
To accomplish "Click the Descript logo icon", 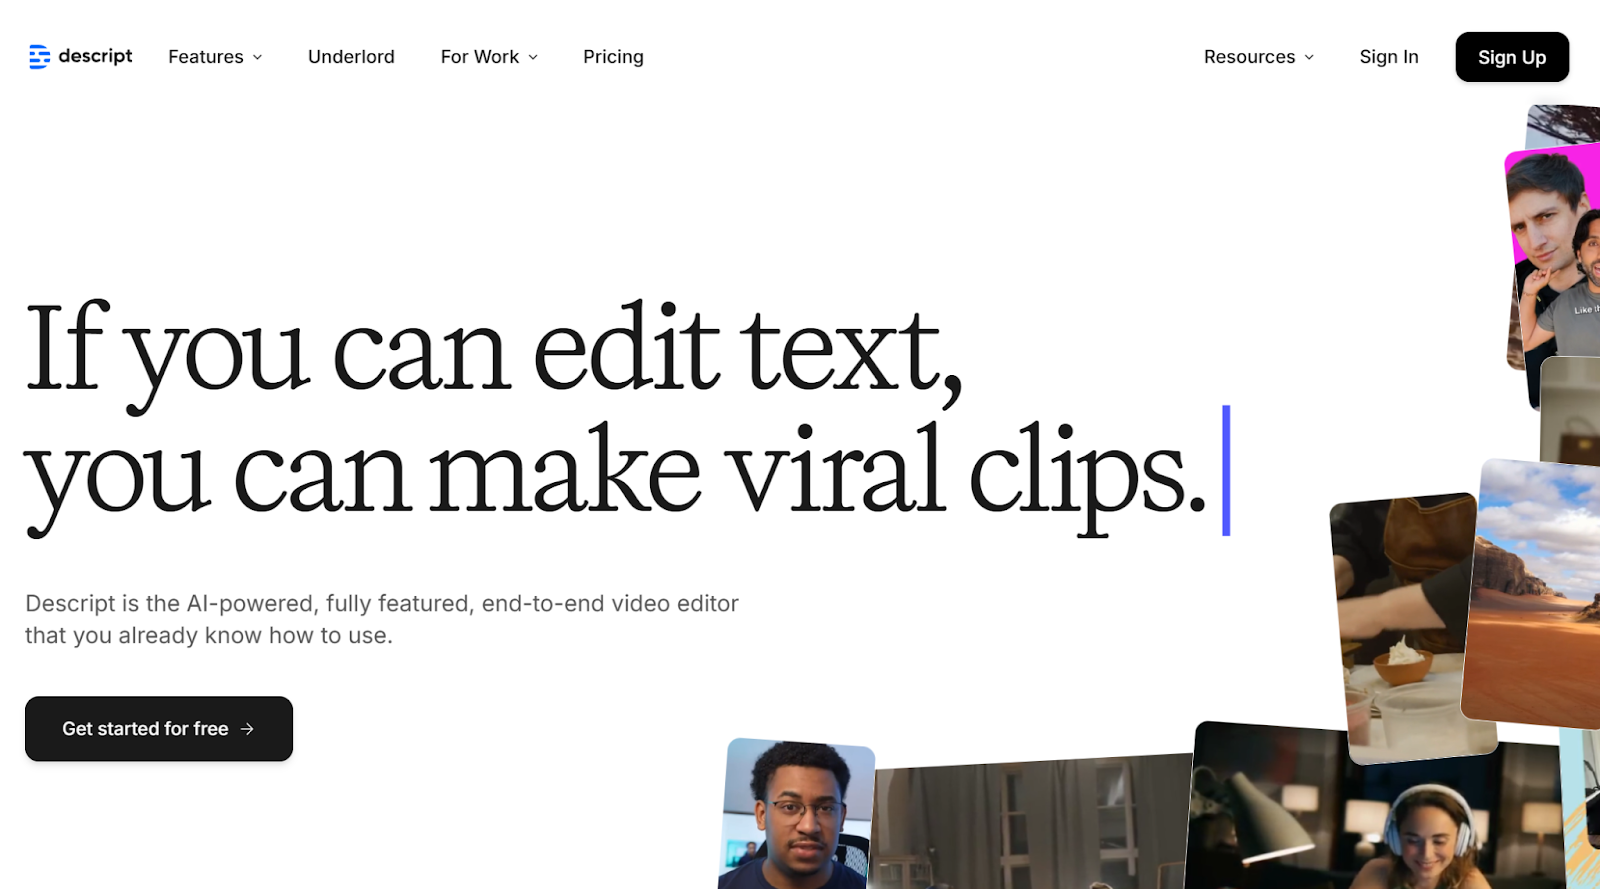I will click(39, 57).
